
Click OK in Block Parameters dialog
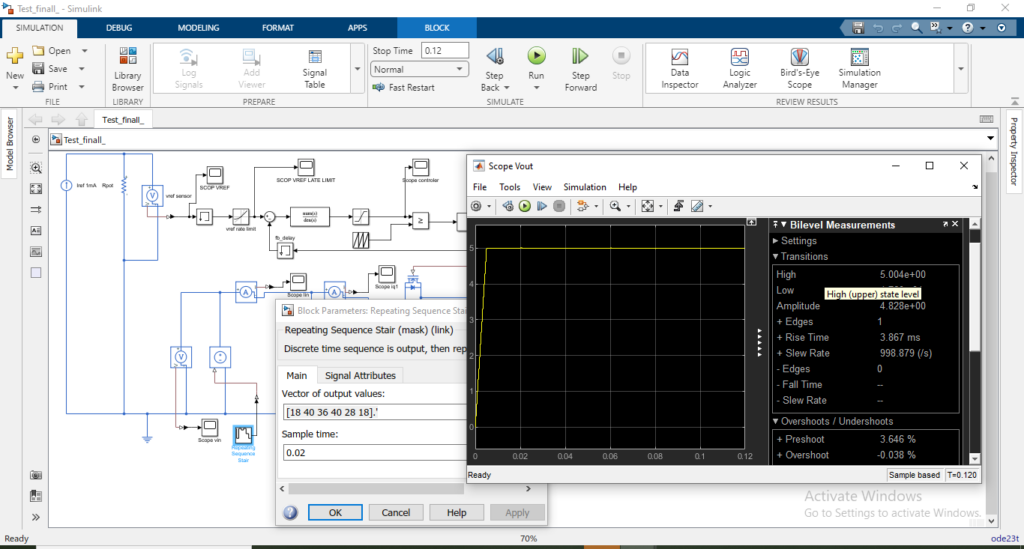335,512
